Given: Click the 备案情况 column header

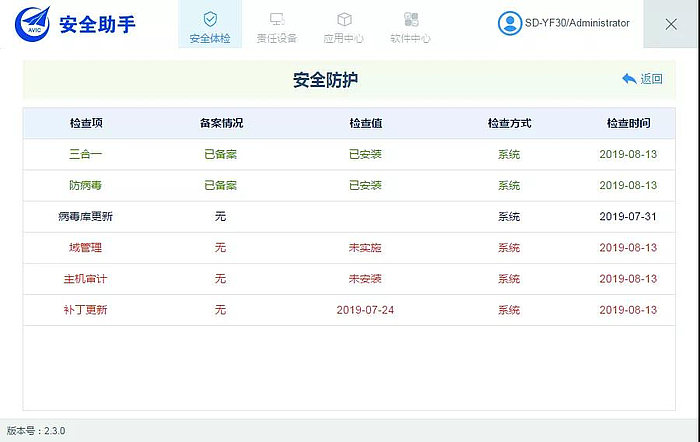Looking at the screenshot, I should [x=221, y=123].
